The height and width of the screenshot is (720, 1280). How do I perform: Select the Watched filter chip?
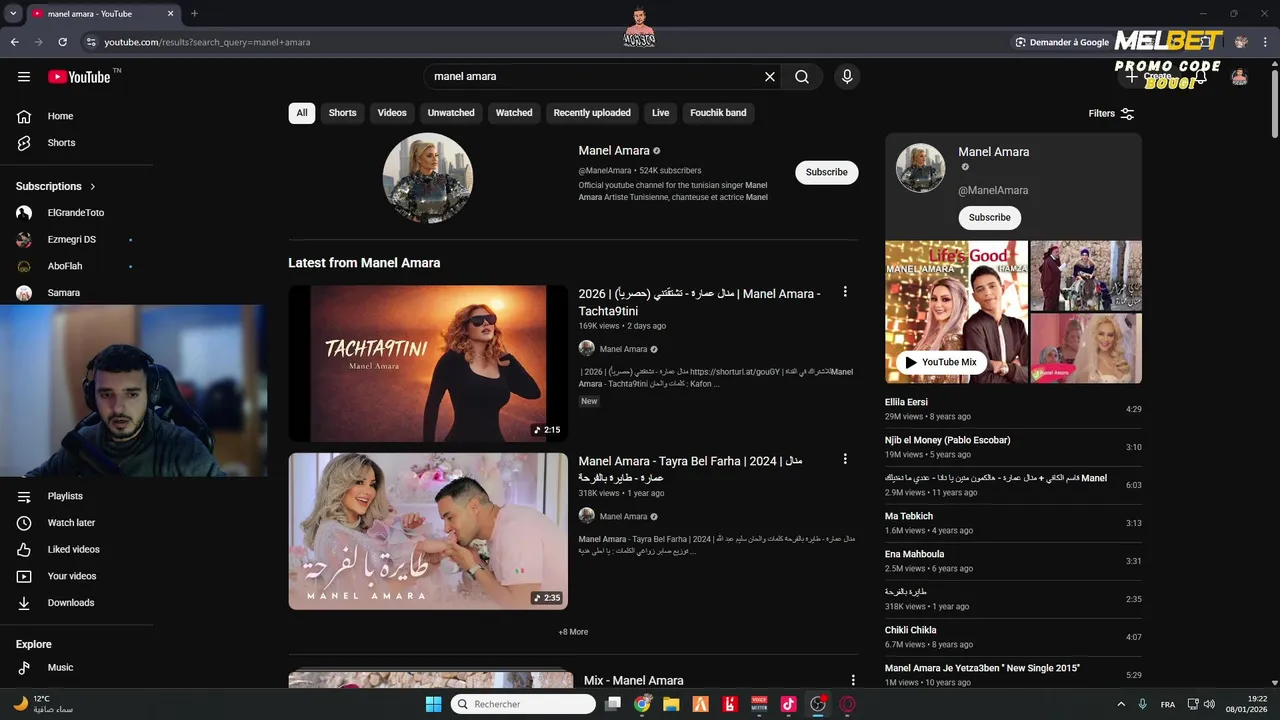pyautogui.click(x=514, y=113)
